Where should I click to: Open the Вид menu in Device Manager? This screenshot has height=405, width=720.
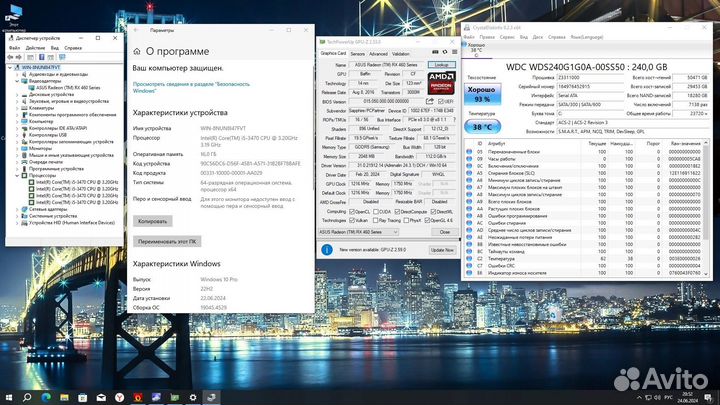click(x=55, y=48)
